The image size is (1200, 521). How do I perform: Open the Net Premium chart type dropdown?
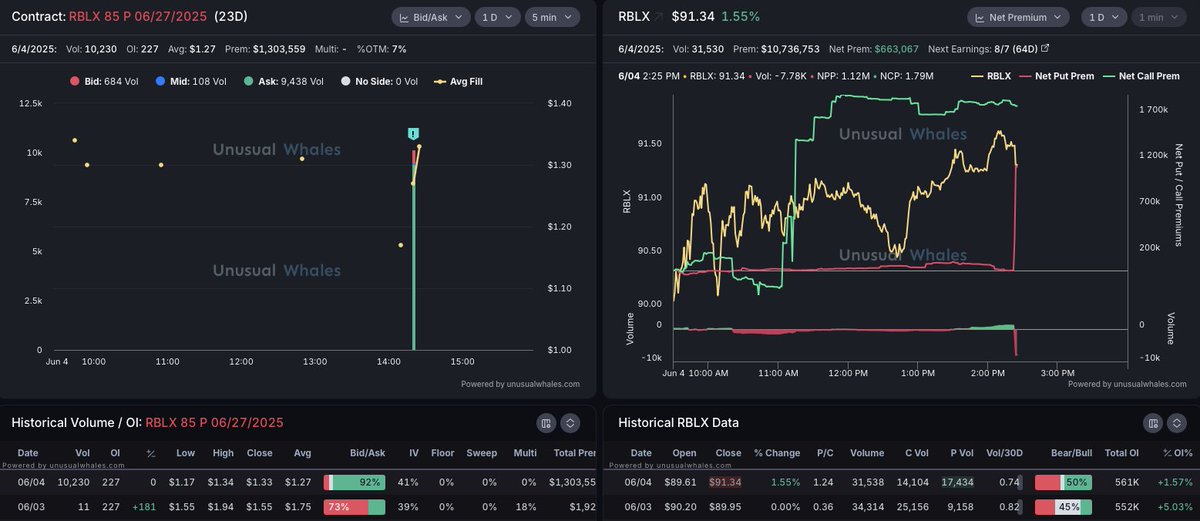[1018, 17]
